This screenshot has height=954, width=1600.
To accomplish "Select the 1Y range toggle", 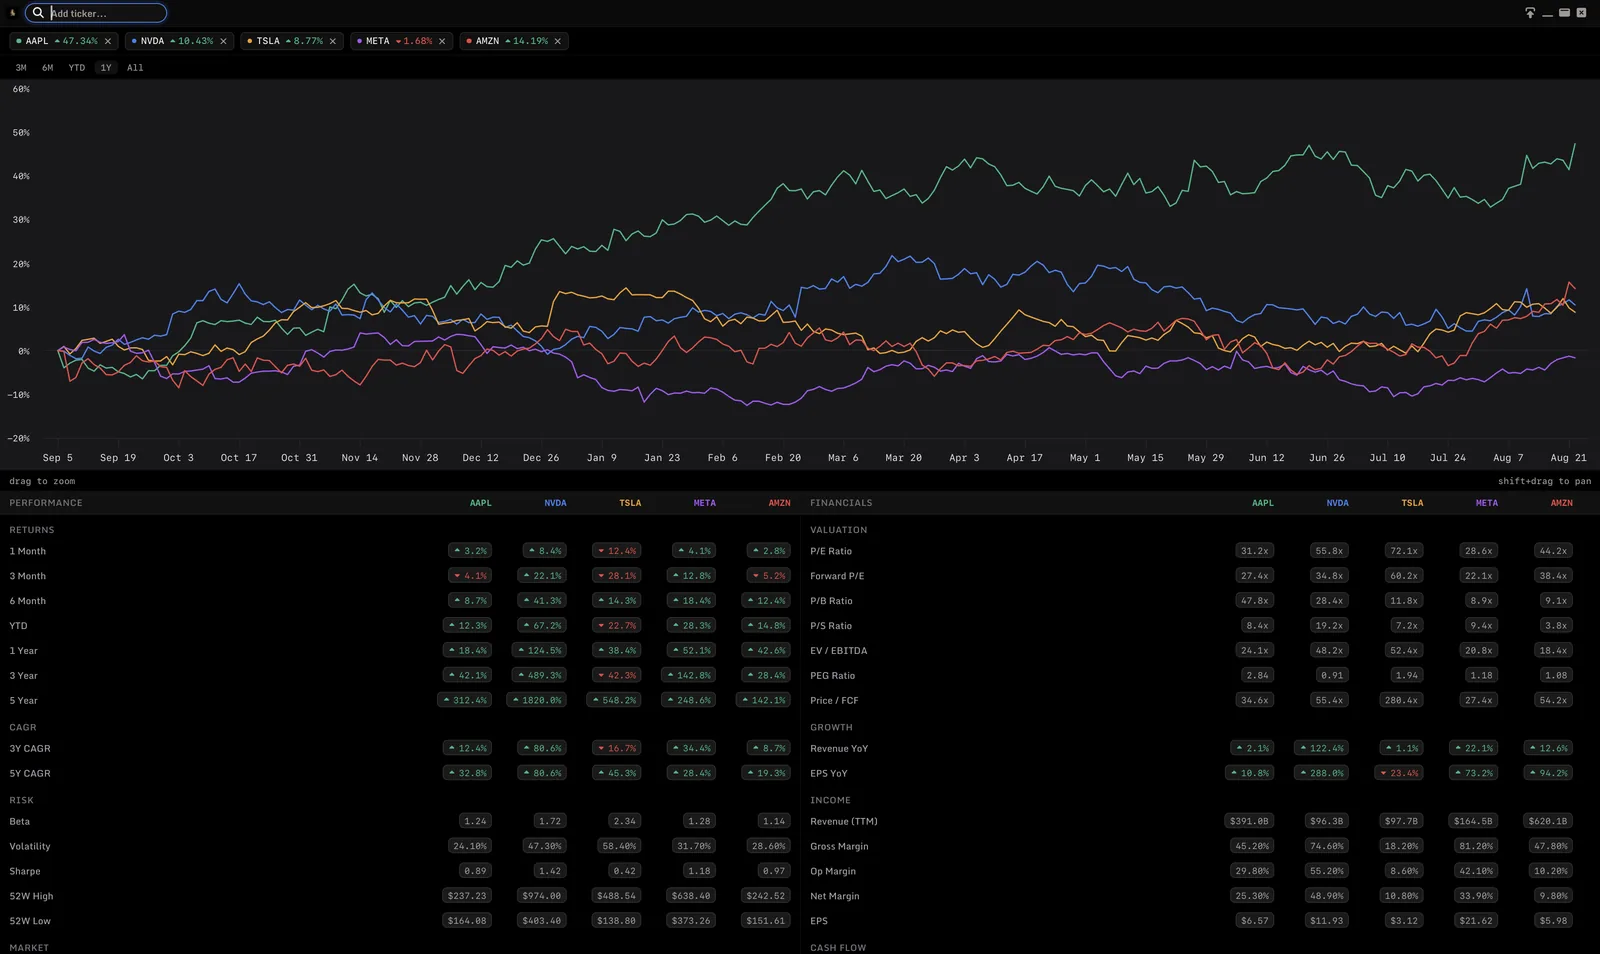I will tap(106, 68).
